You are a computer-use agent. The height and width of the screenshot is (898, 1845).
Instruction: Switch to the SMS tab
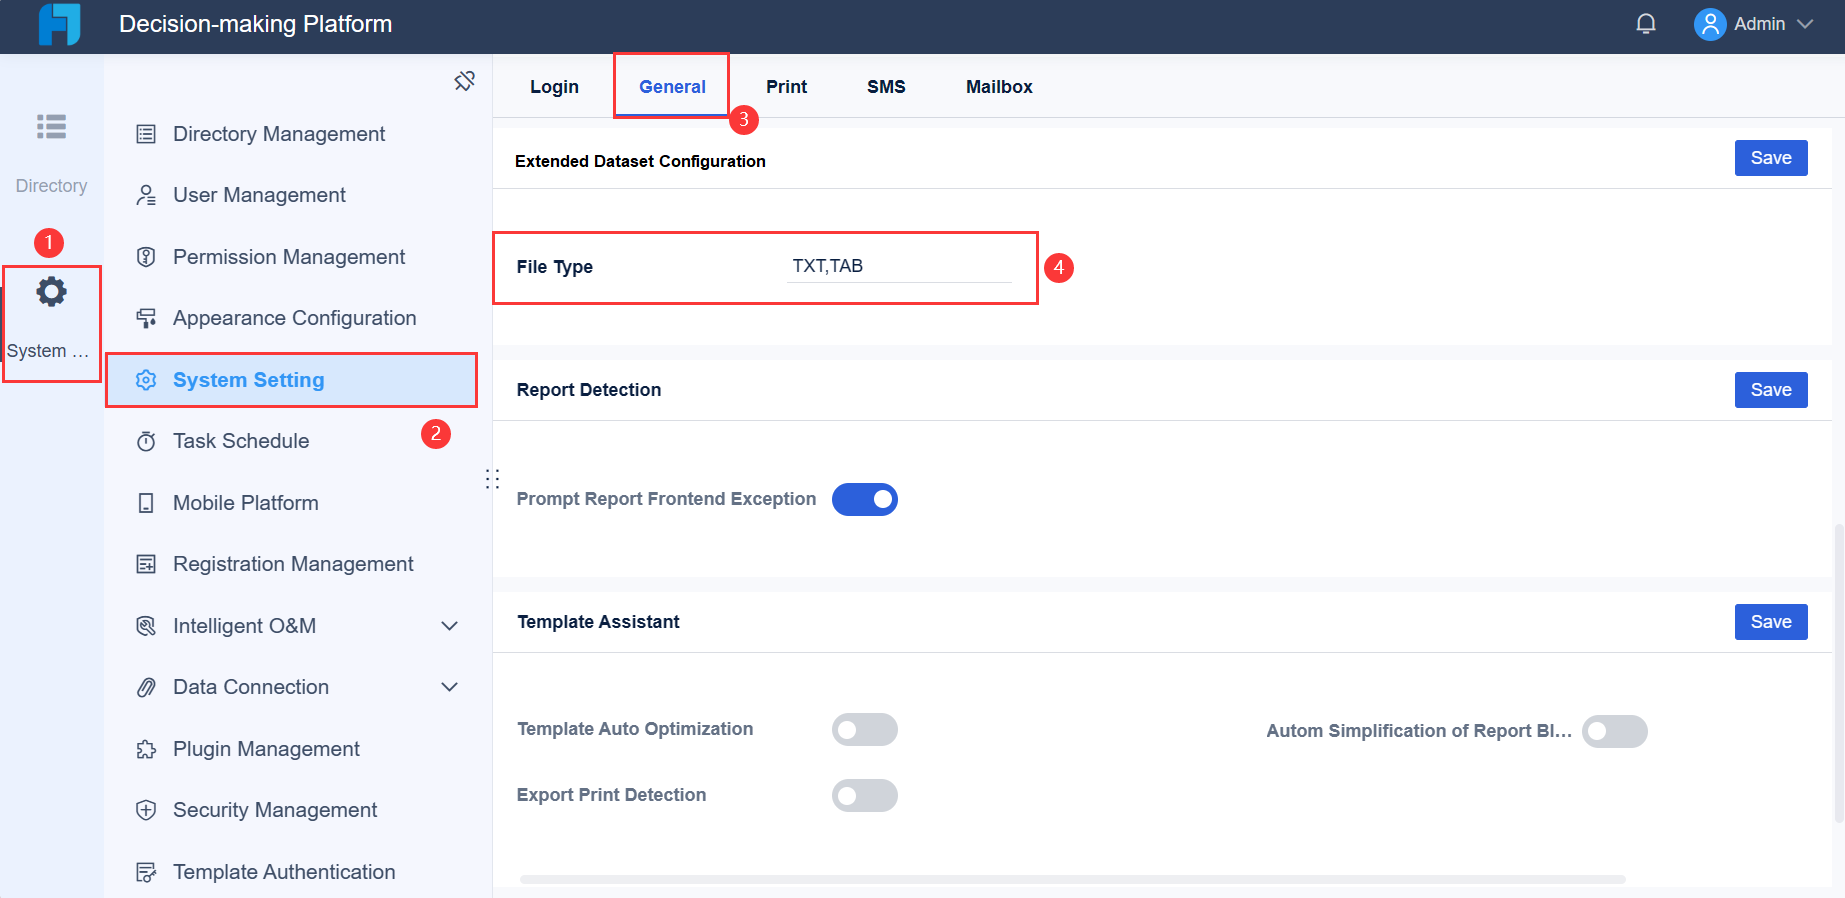click(886, 87)
